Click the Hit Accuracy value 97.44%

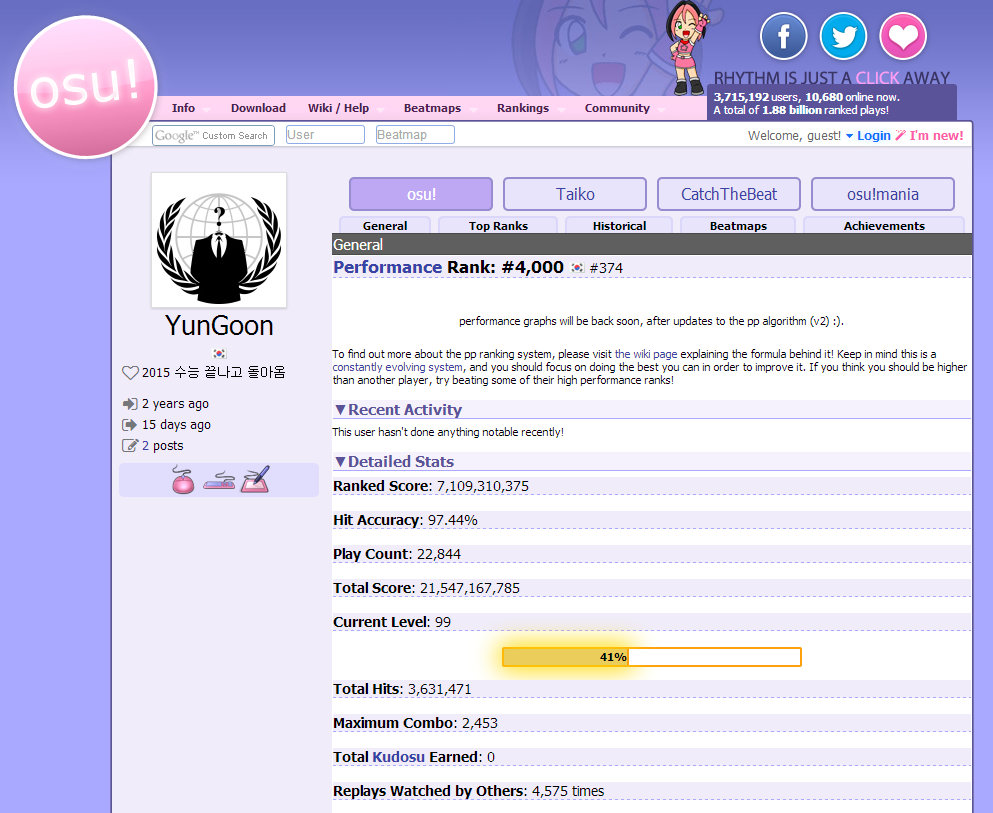click(453, 520)
